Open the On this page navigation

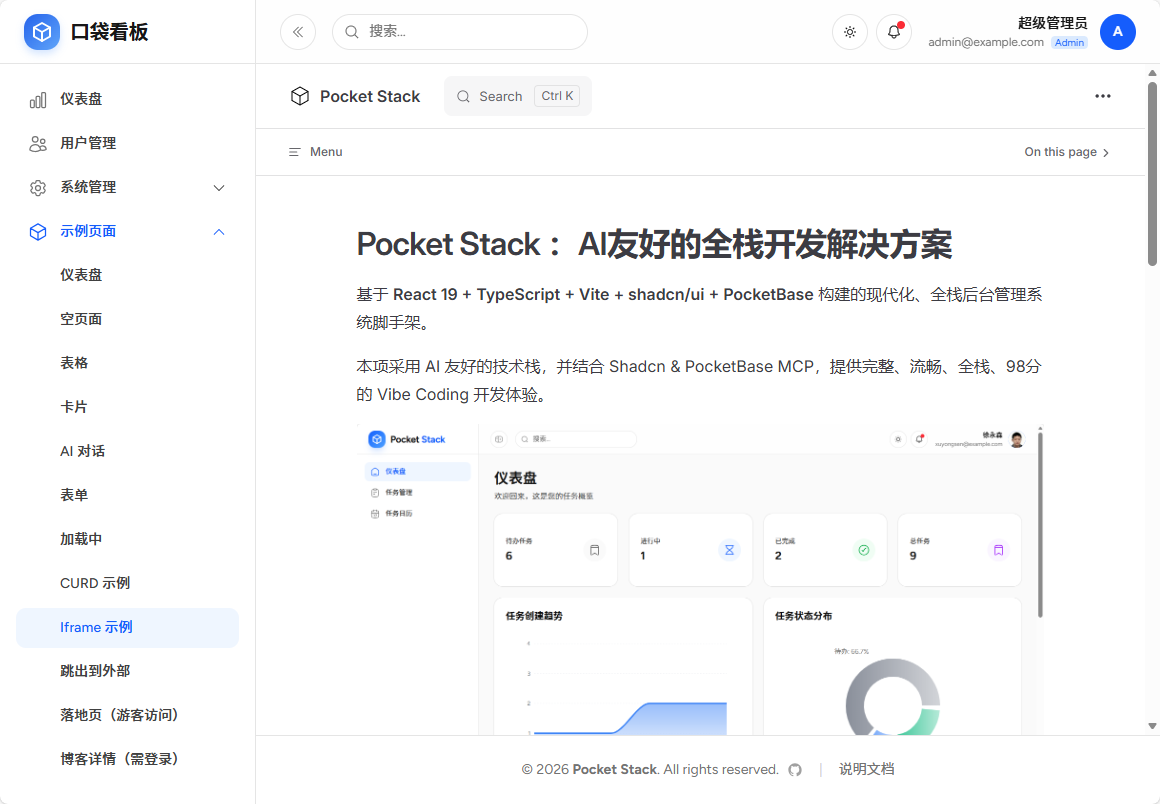point(1066,151)
